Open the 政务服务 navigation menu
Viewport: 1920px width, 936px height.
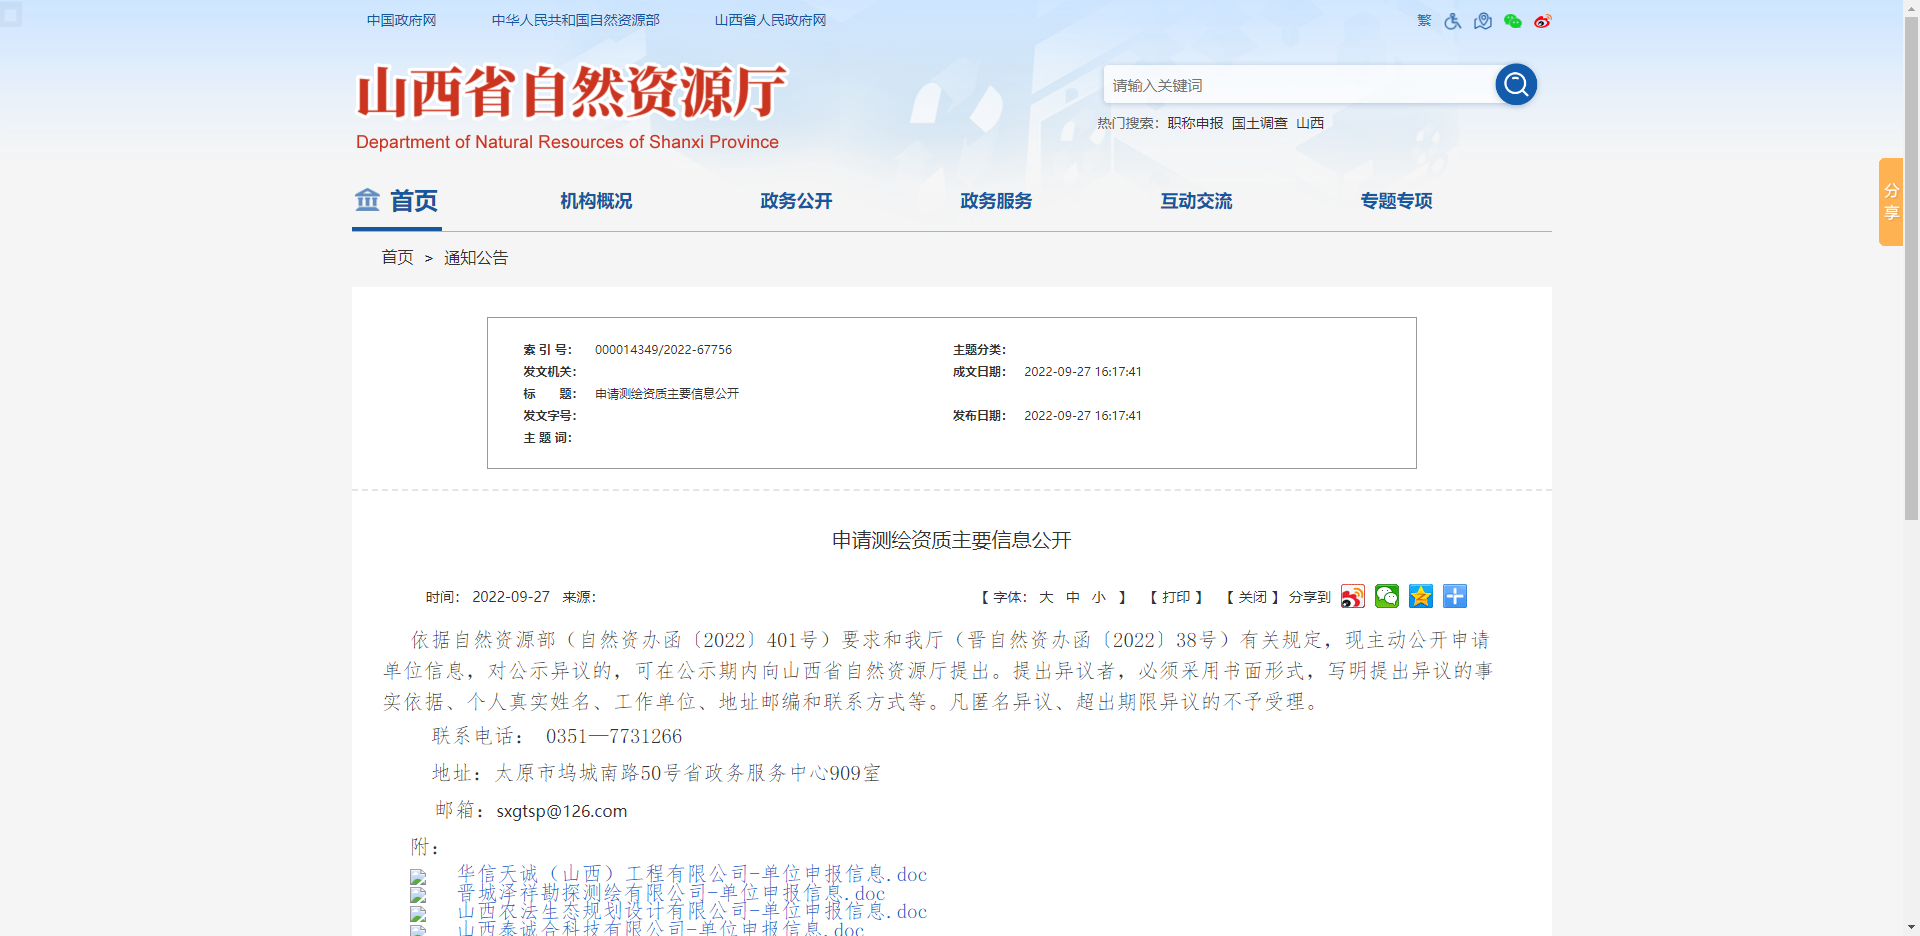[996, 201]
